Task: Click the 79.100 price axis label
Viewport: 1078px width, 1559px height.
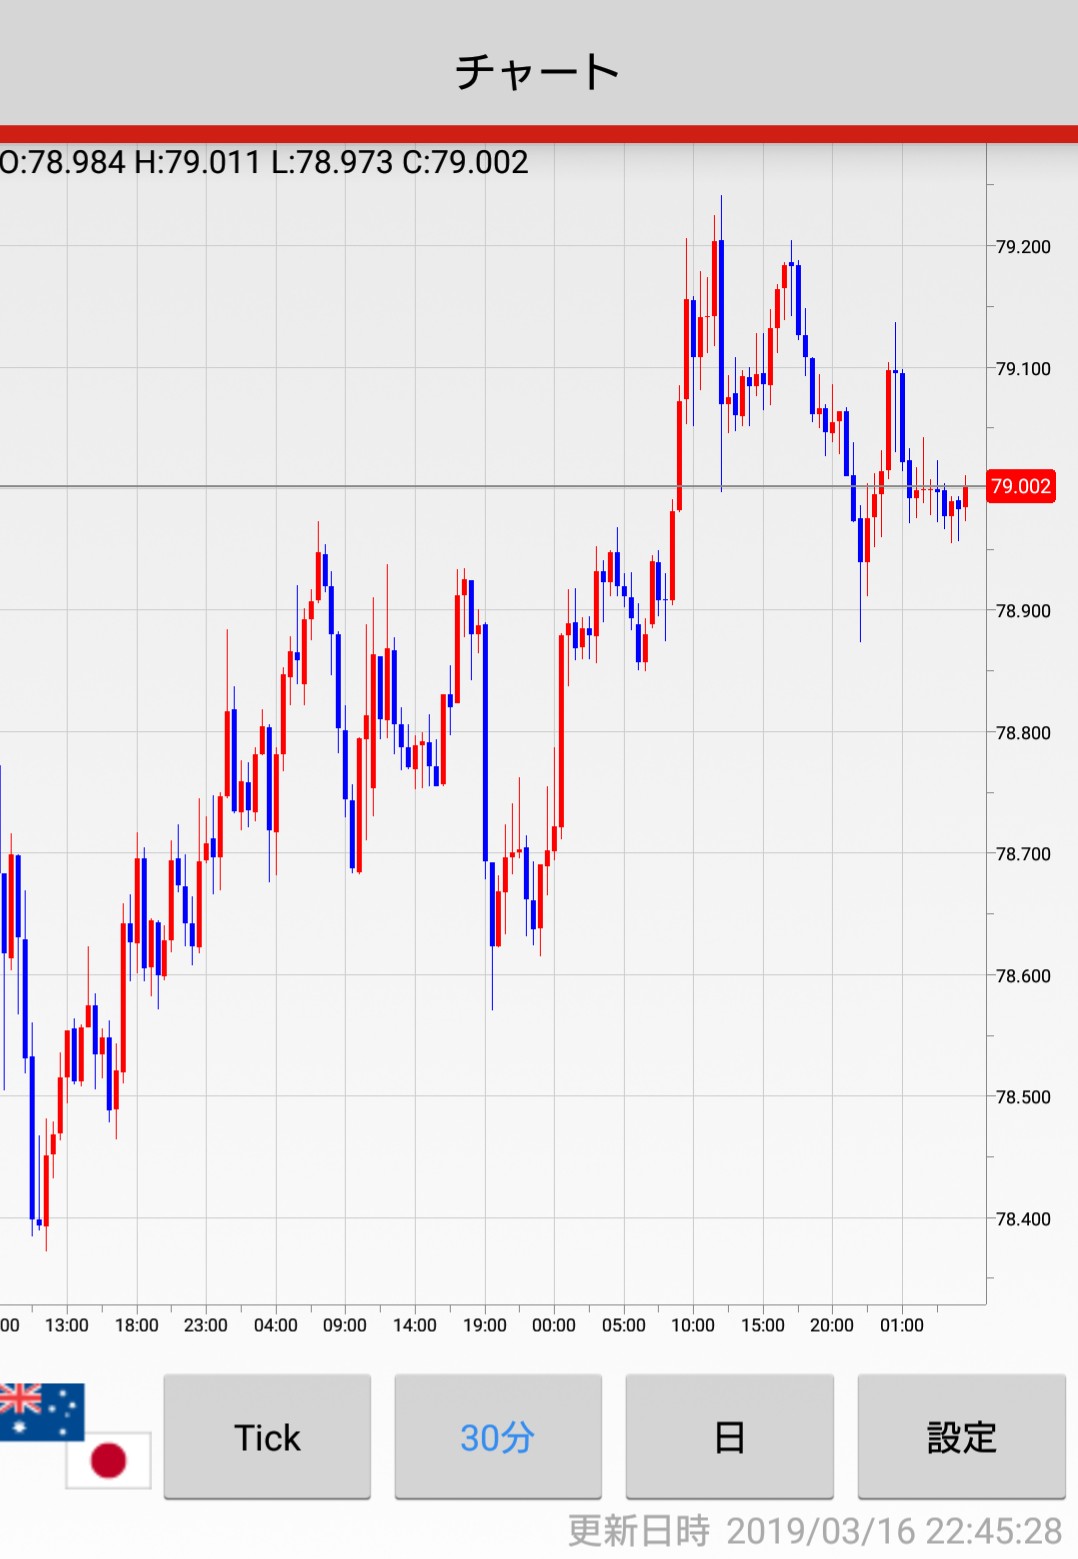Action: pyautogui.click(x=1023, y=369)
